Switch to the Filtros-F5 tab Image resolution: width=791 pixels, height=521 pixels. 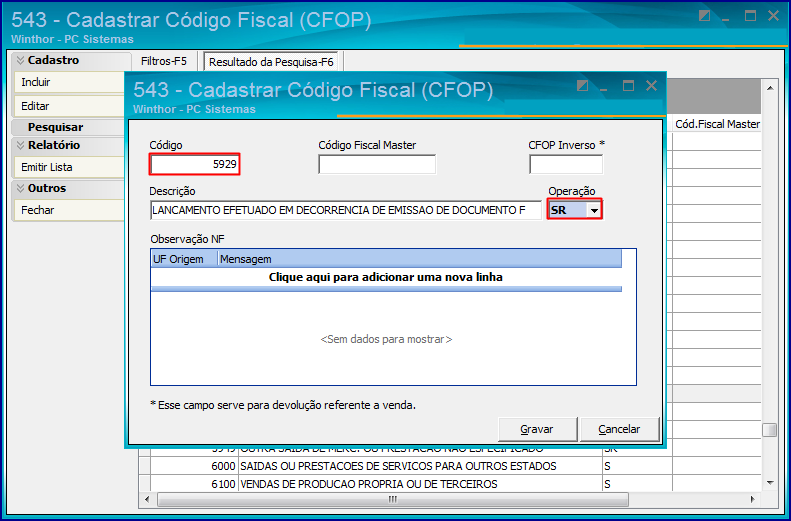[x=164, y=62]
